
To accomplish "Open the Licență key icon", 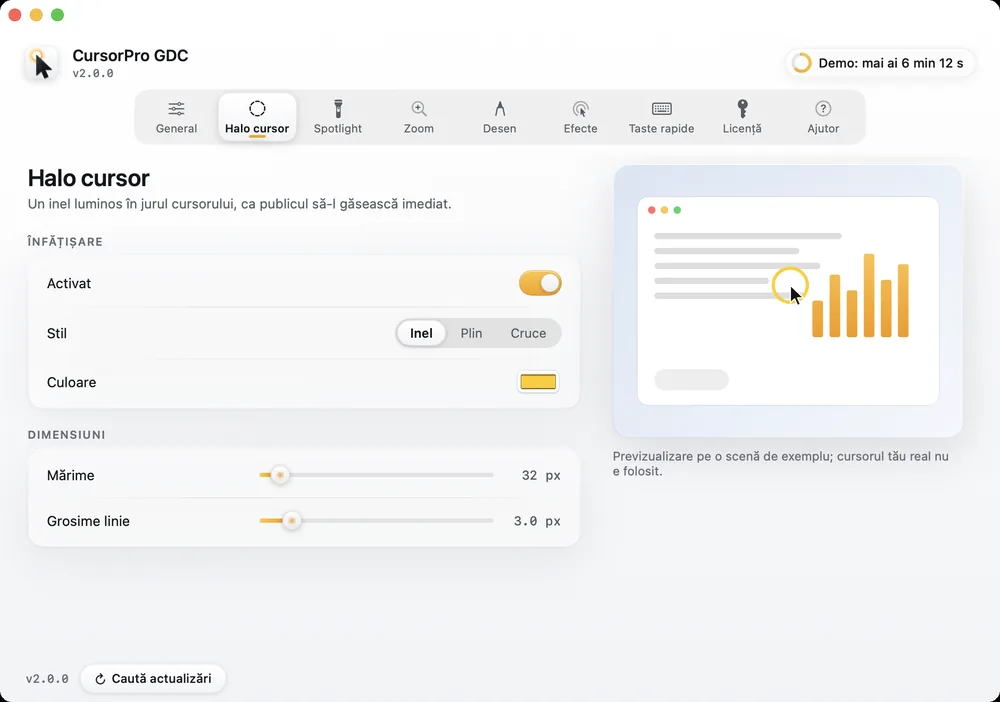I will 742,108.
